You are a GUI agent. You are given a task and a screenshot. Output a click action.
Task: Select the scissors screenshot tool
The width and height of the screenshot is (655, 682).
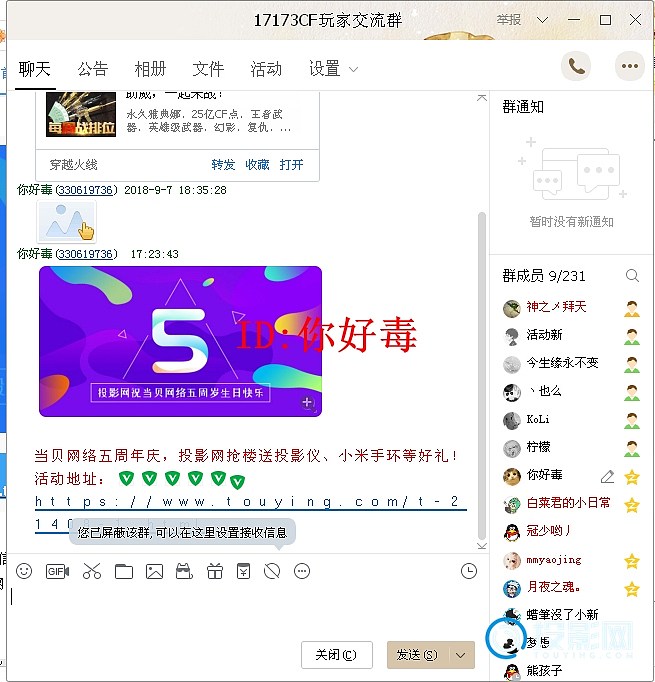[x=92, y=571]
